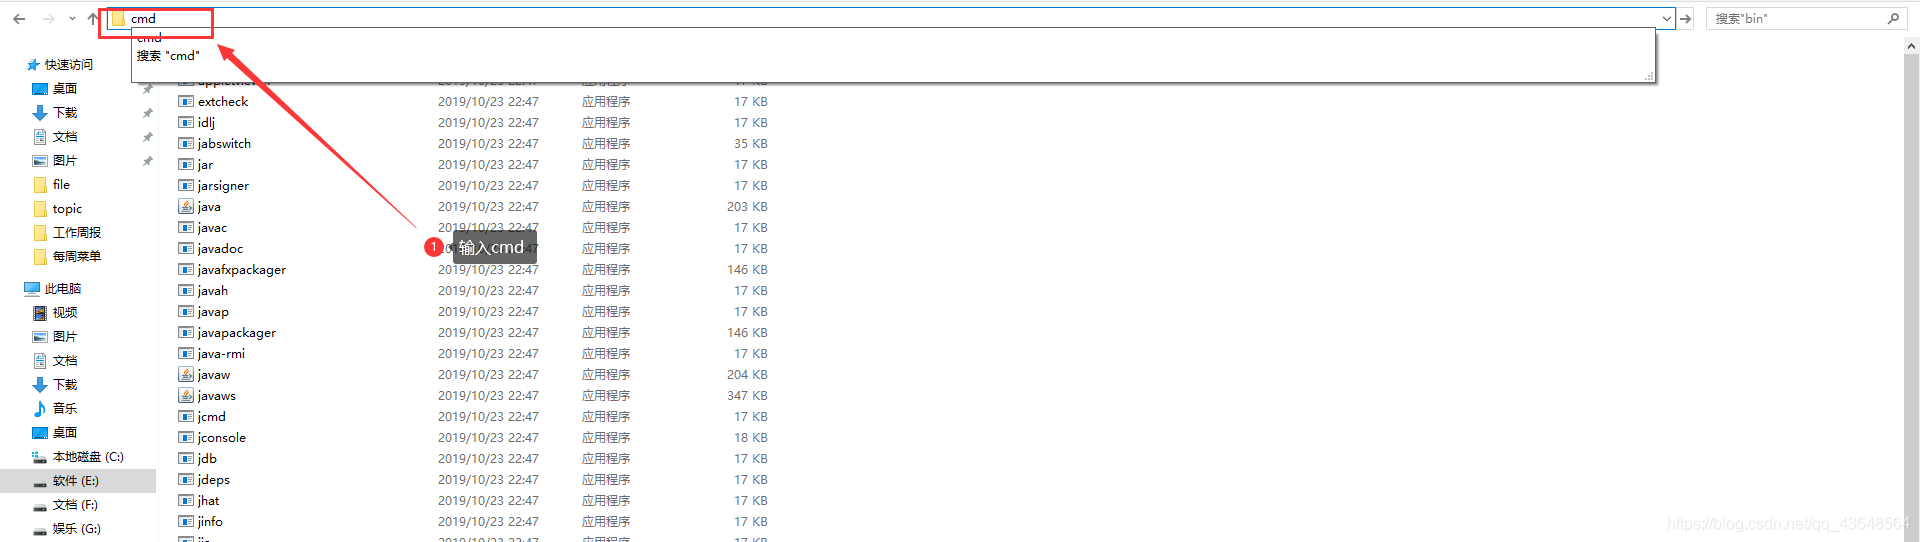The height and width of the screenshot is (542, 1920).
Task: Go up one folder level
Action: click(x=93, y=19)
